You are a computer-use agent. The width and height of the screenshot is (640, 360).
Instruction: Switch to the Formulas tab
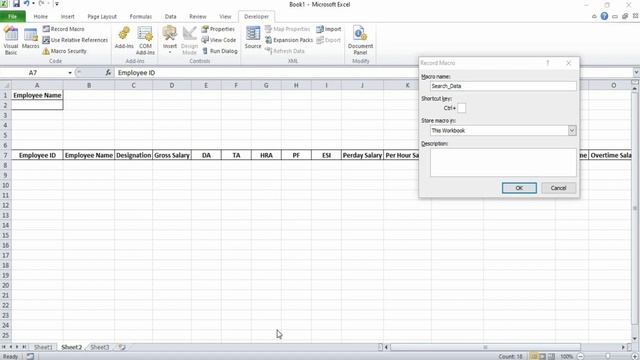(x=141, y=16)
